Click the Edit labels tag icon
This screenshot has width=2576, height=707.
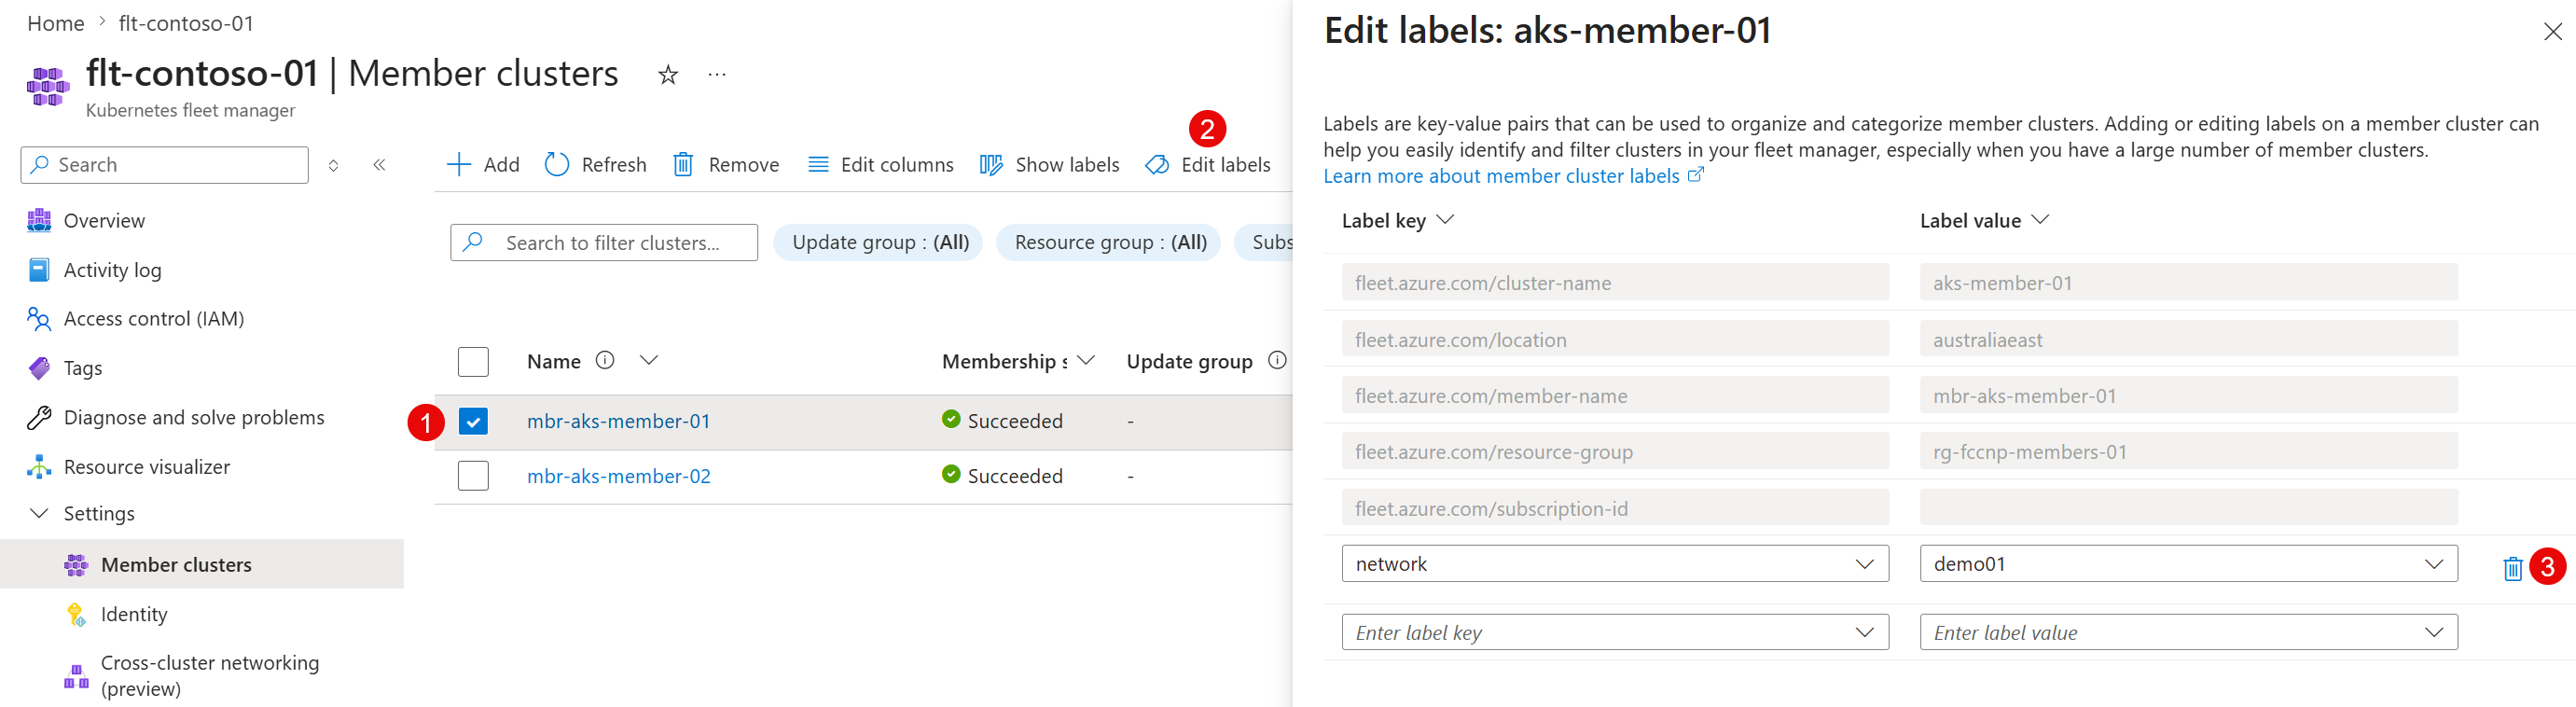(x=1157, y=165)
